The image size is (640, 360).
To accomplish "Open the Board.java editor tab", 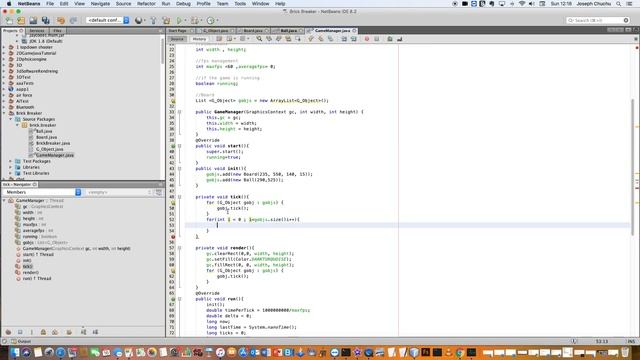I will 253,31.
